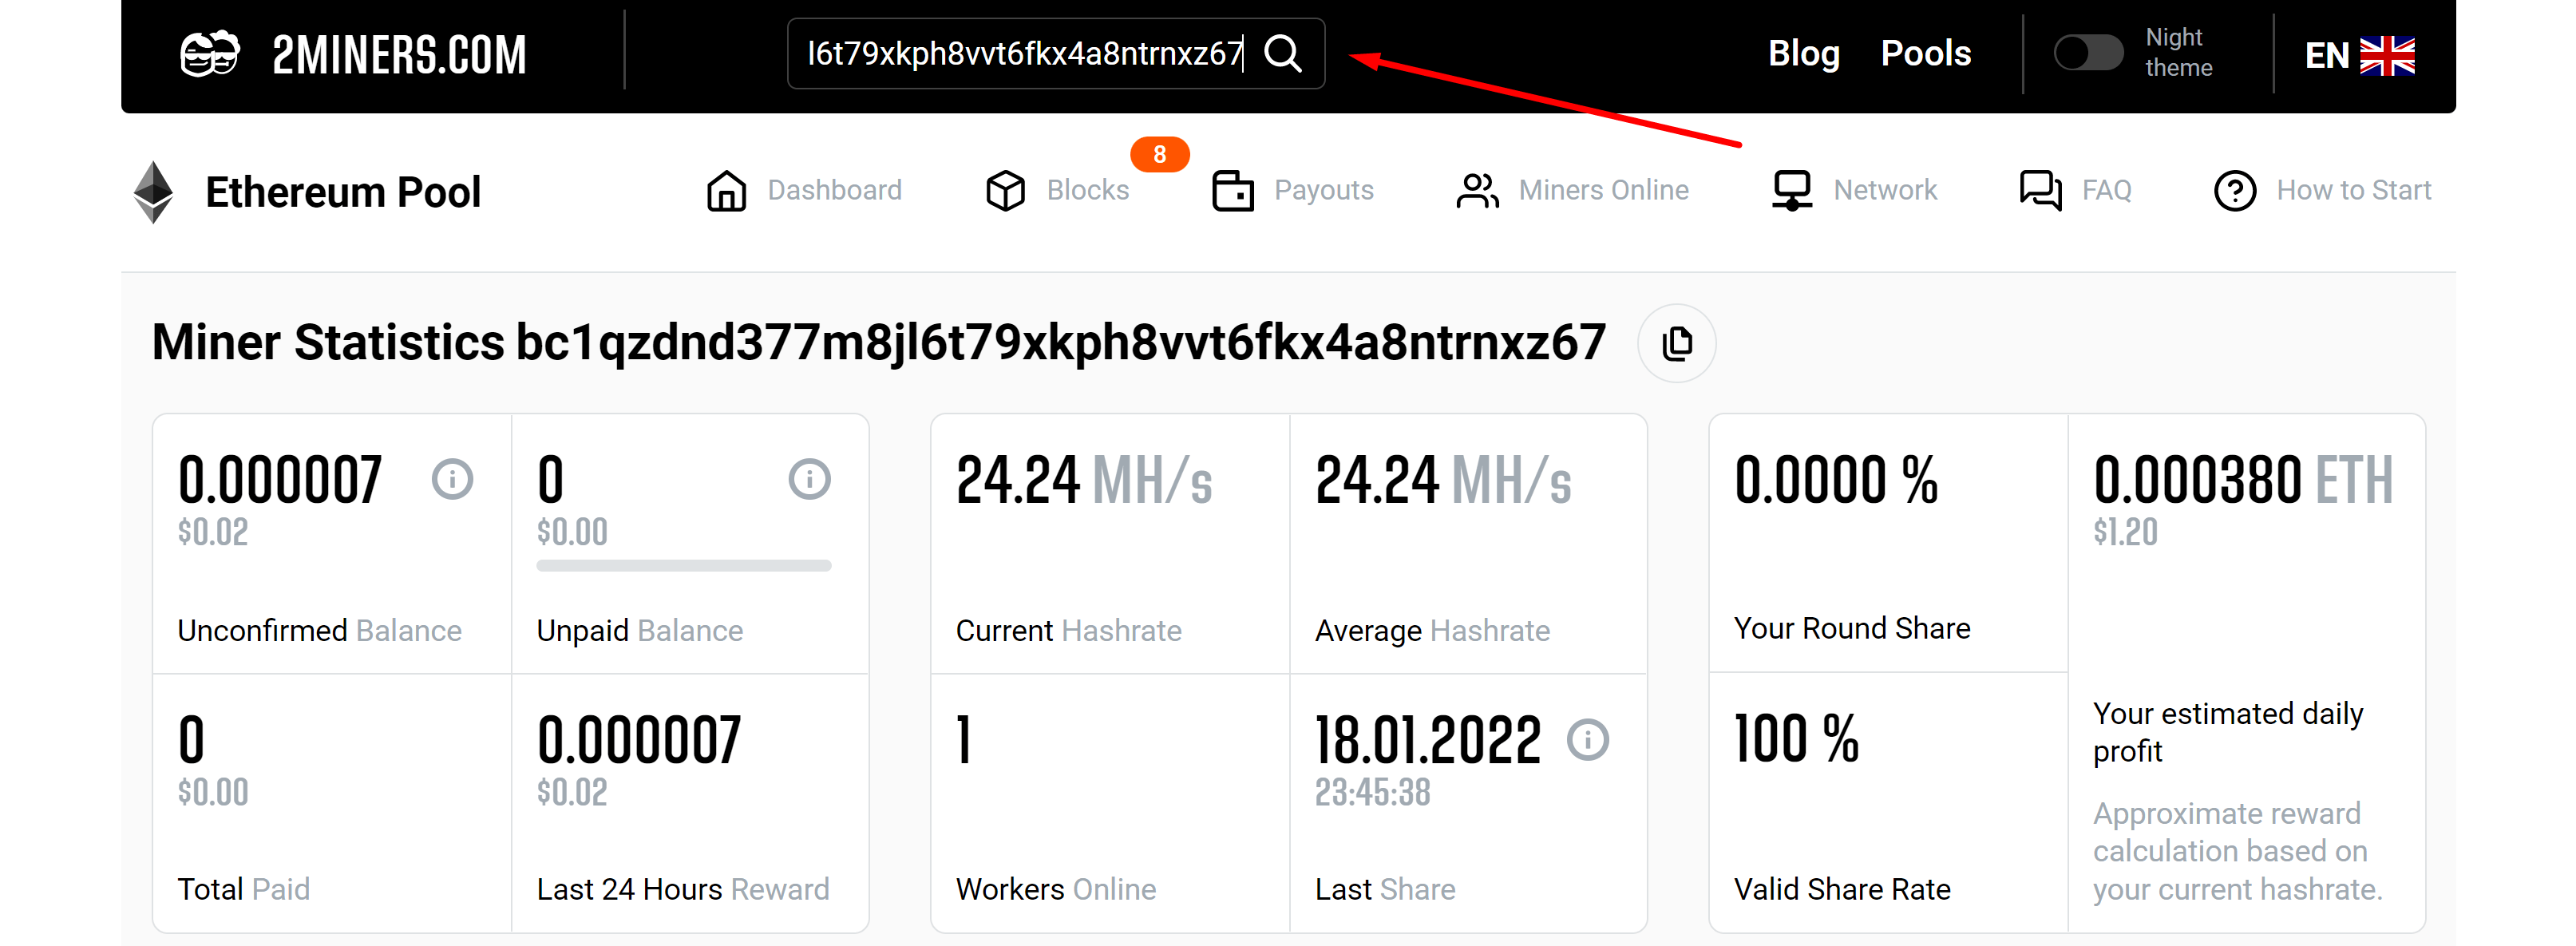Copy miner address with clipboard icon
The height and width of the screenshot is (946, 2576).
coord(1676,343)
